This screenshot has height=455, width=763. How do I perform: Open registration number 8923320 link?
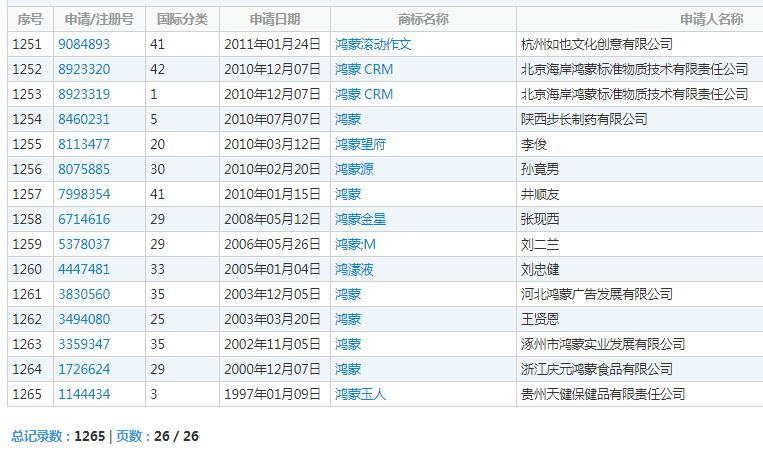click(x=84, y=69)
